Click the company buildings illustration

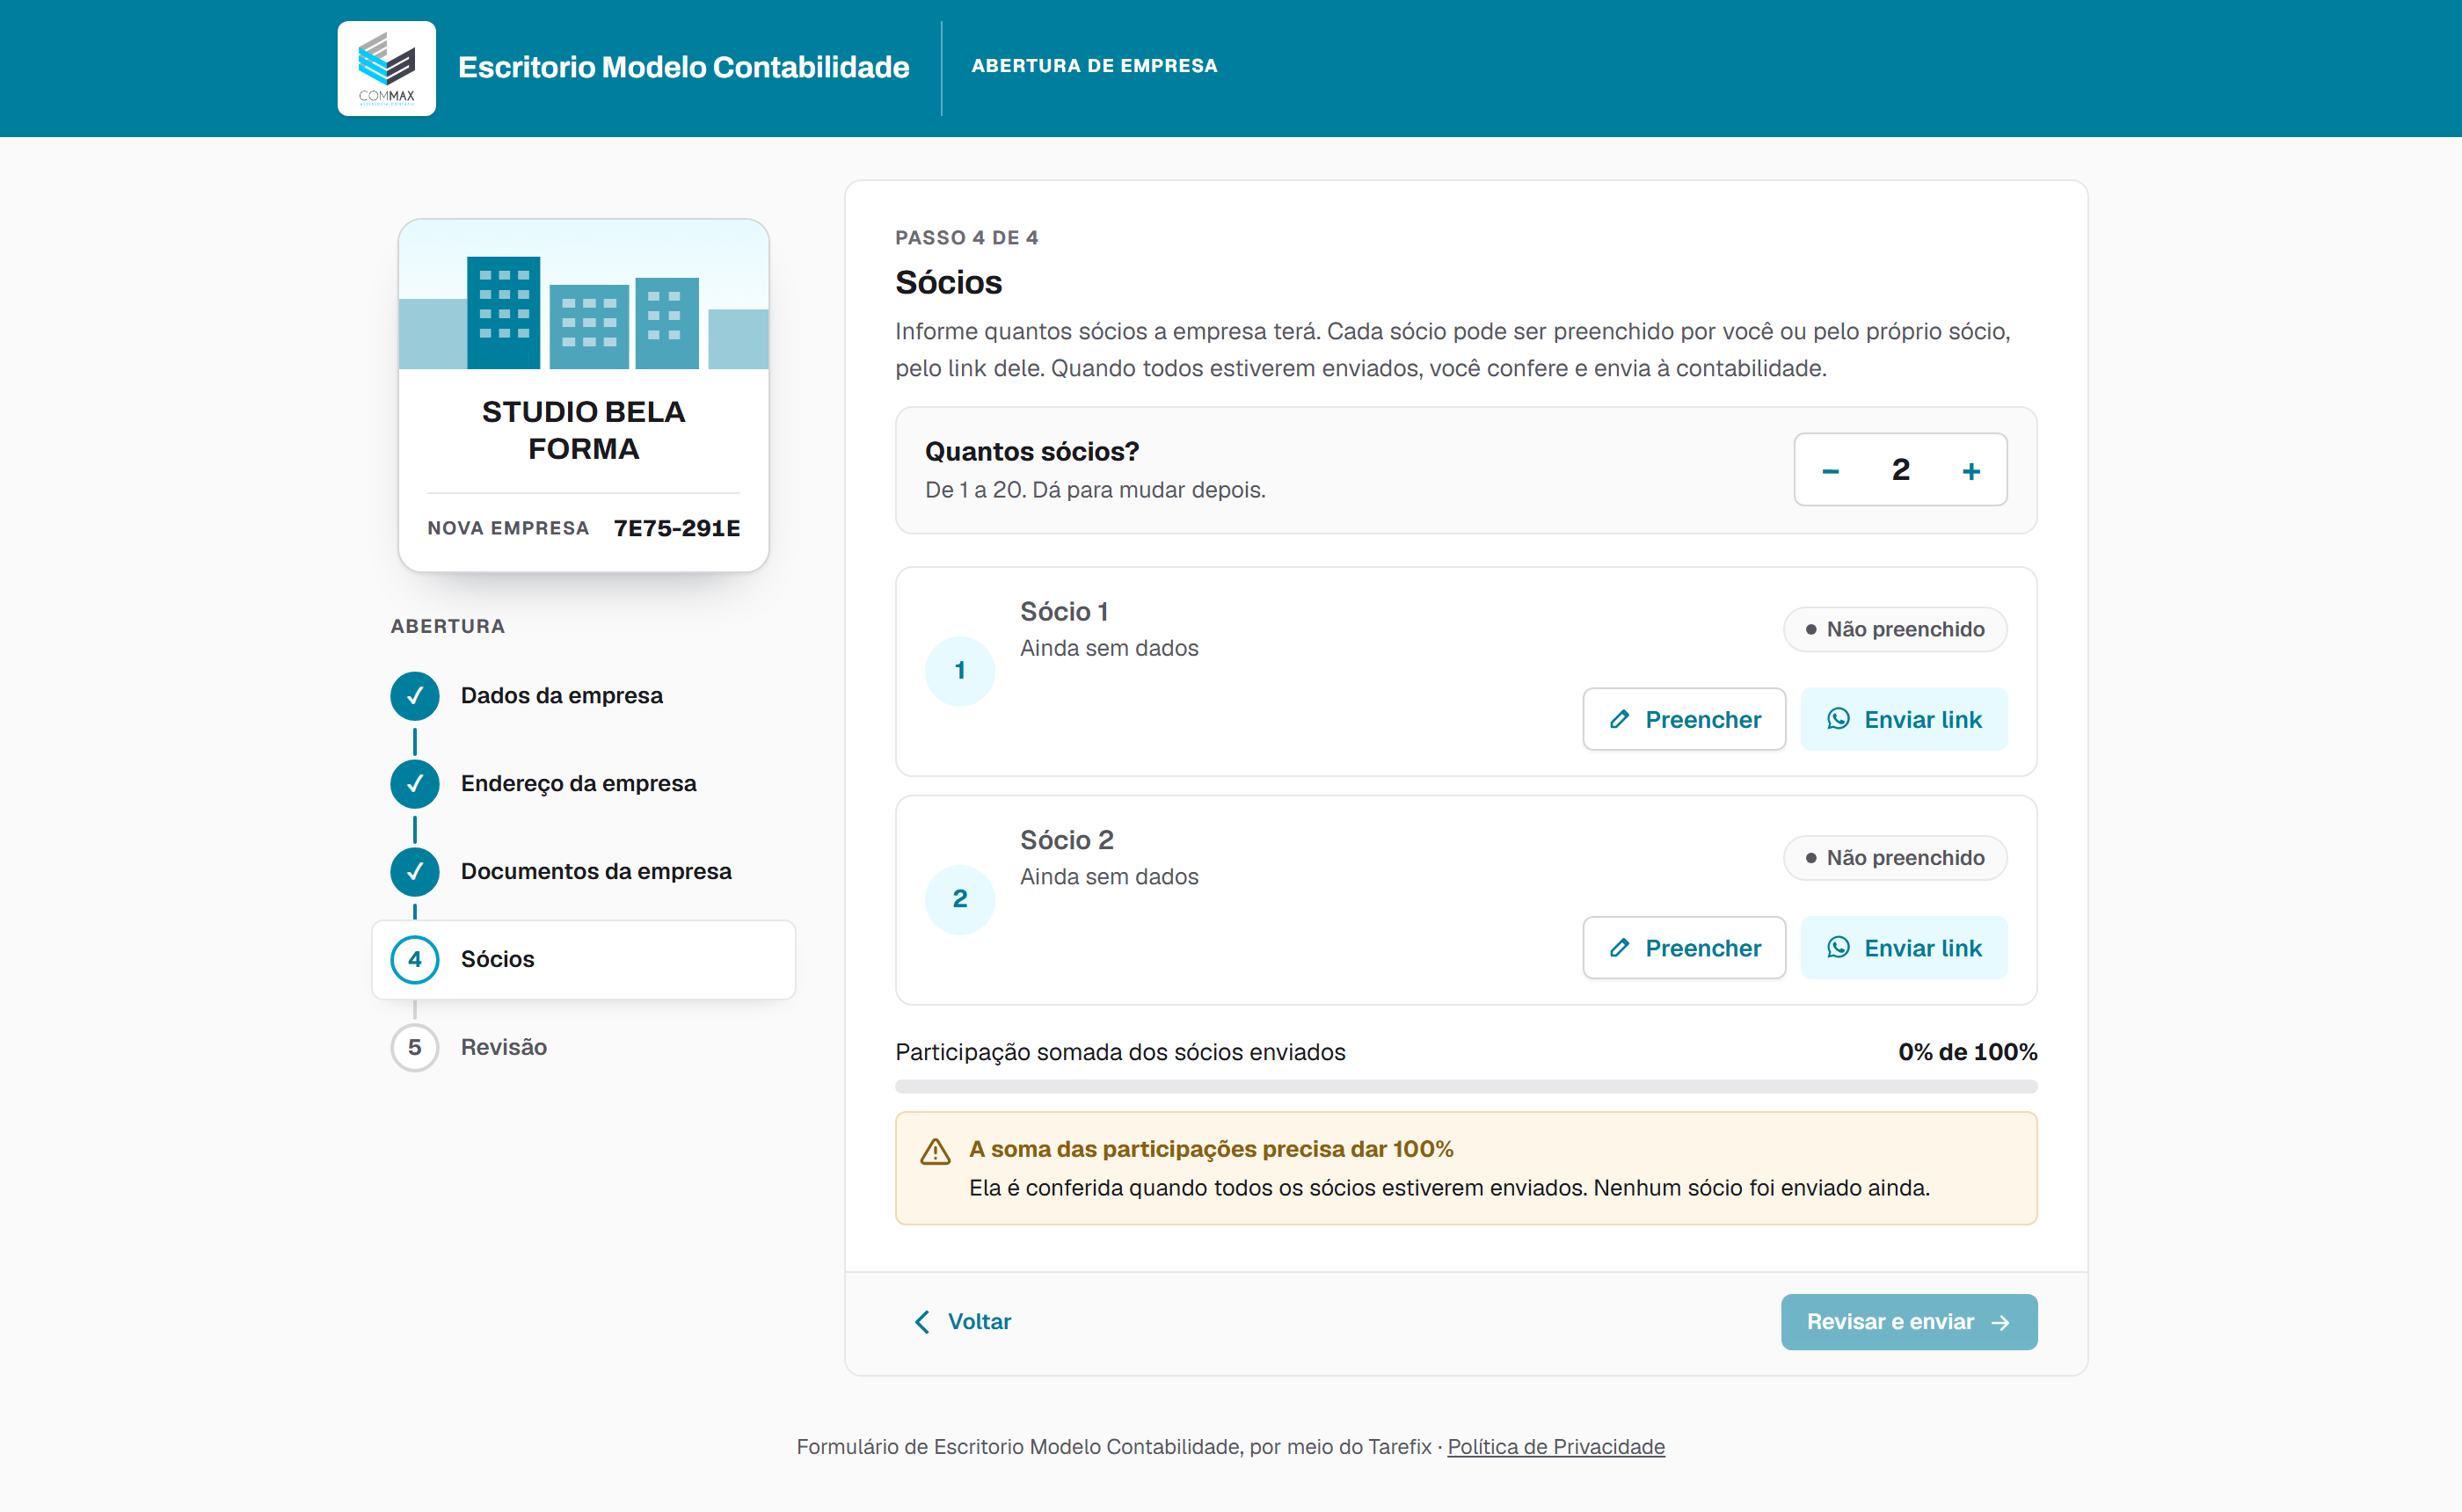click(x=583, y=295)
